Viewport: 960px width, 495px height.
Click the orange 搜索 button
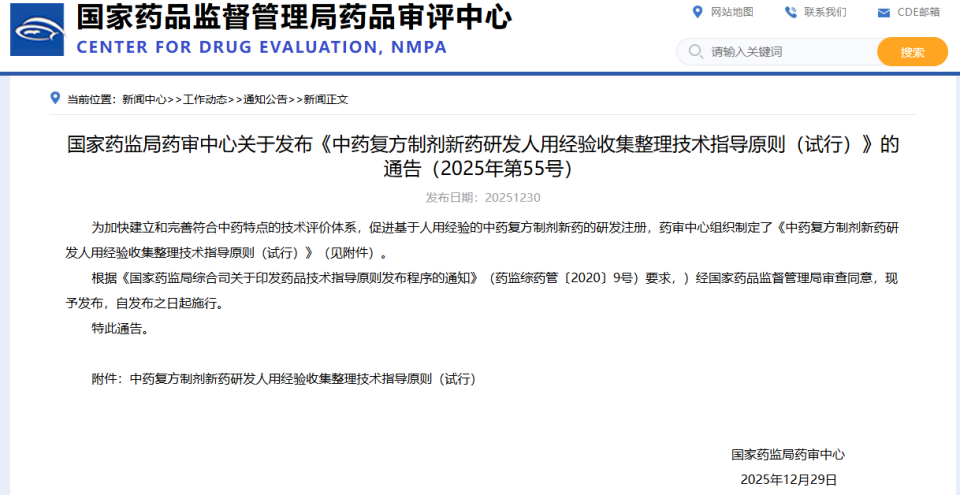912,51
